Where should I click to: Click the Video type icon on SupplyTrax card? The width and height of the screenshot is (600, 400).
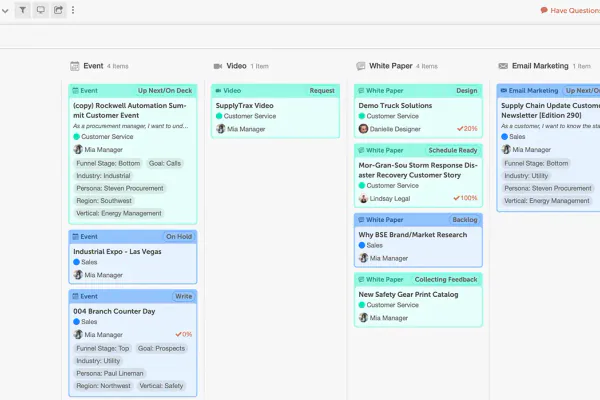(x=218, y=91)
